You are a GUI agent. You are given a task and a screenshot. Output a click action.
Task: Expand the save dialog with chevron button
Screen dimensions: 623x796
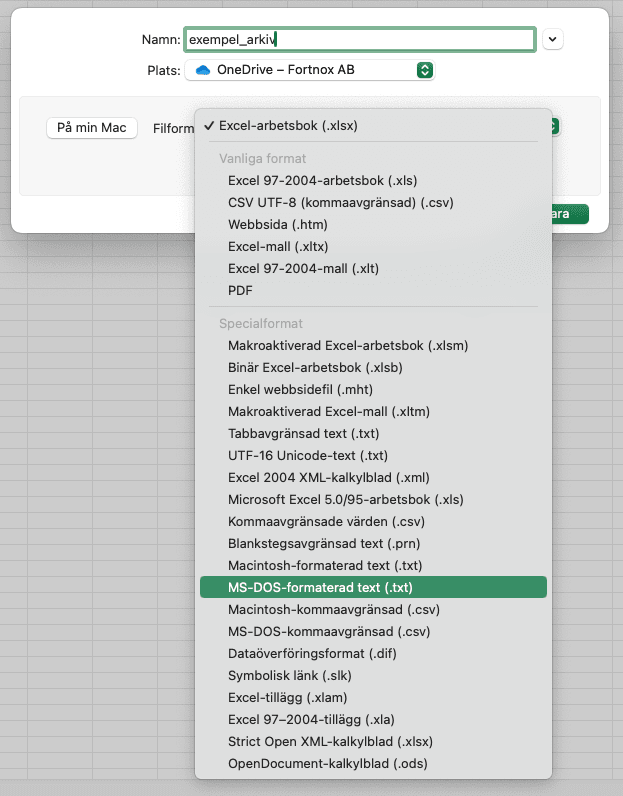552,40
